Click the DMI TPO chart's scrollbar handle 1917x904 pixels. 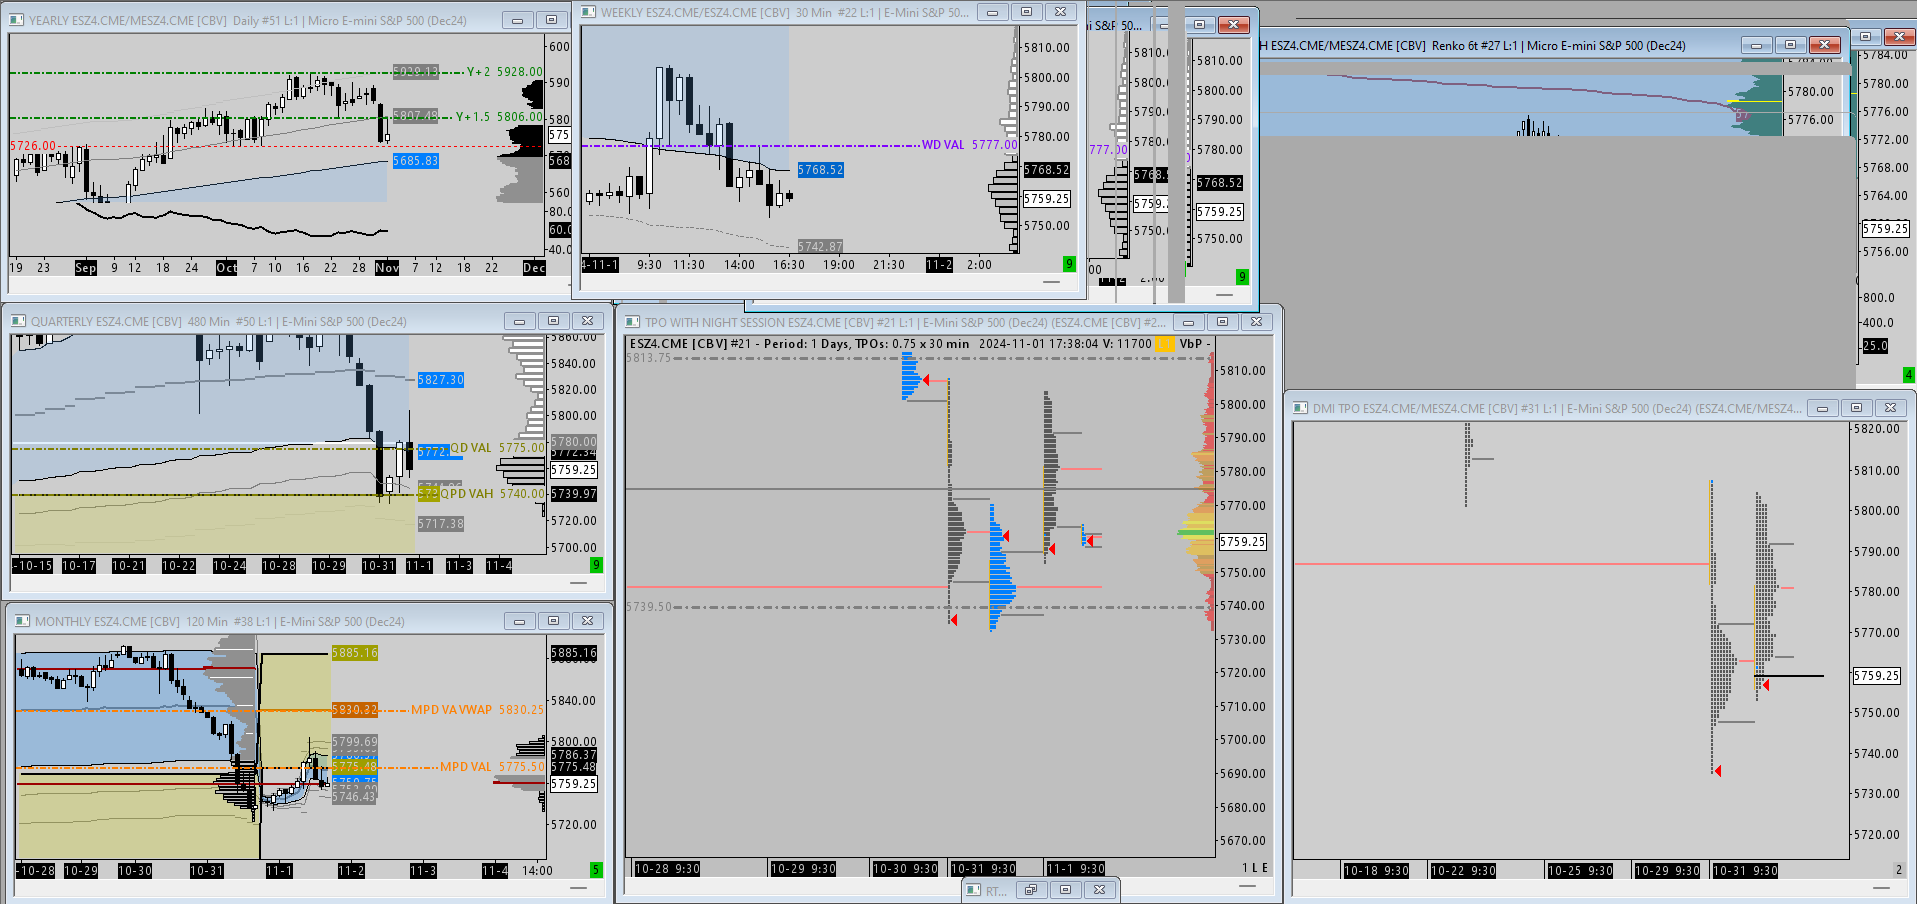point(1881,887)
